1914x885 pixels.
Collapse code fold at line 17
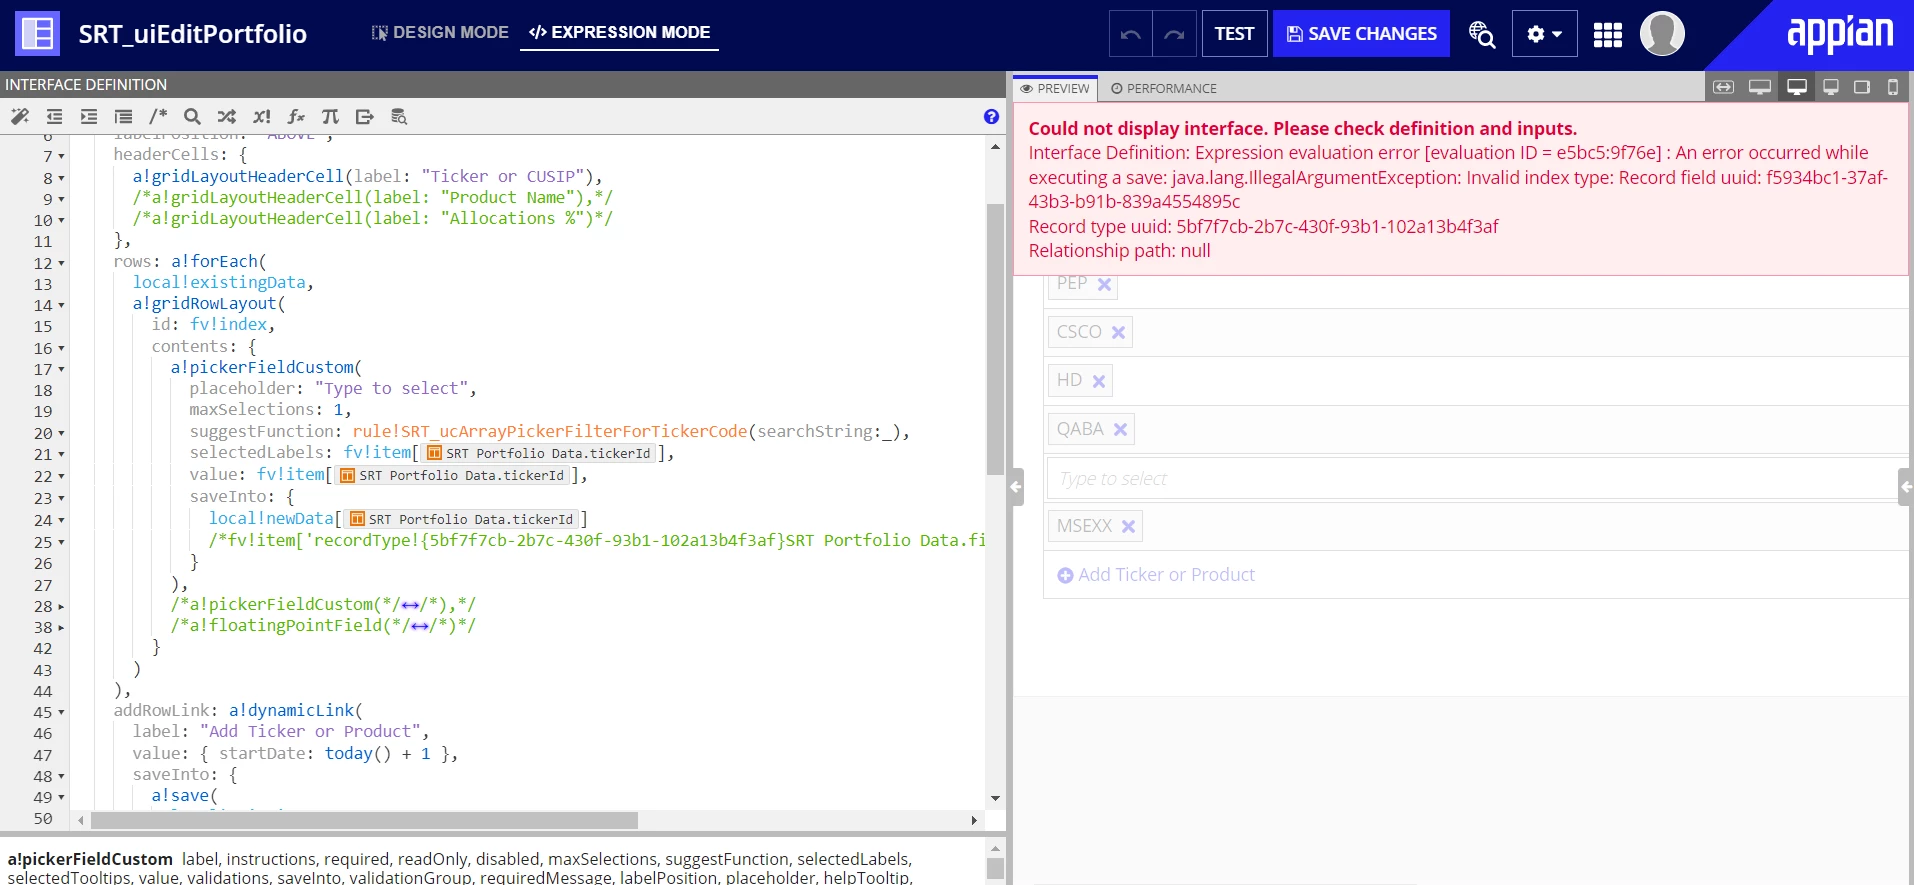click(x=61, y=370)
